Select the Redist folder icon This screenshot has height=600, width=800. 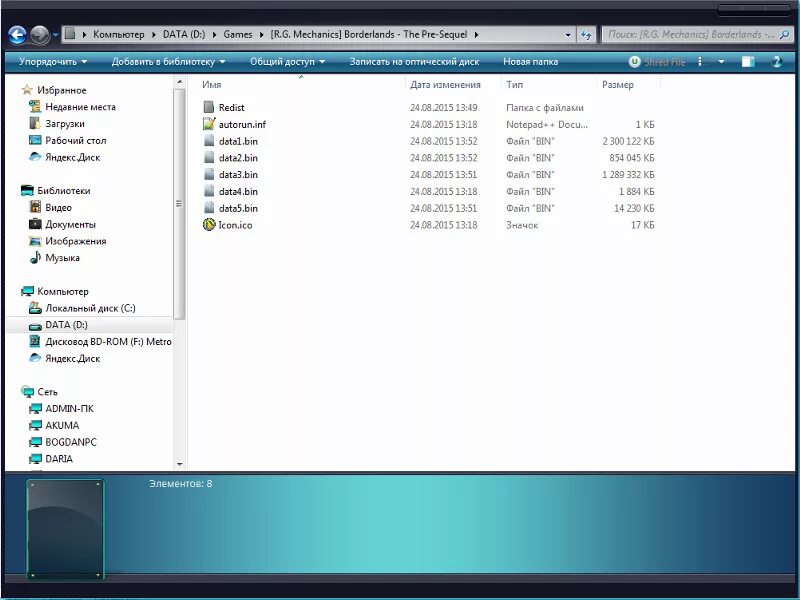pyautogui.click(x=209, y=107)
